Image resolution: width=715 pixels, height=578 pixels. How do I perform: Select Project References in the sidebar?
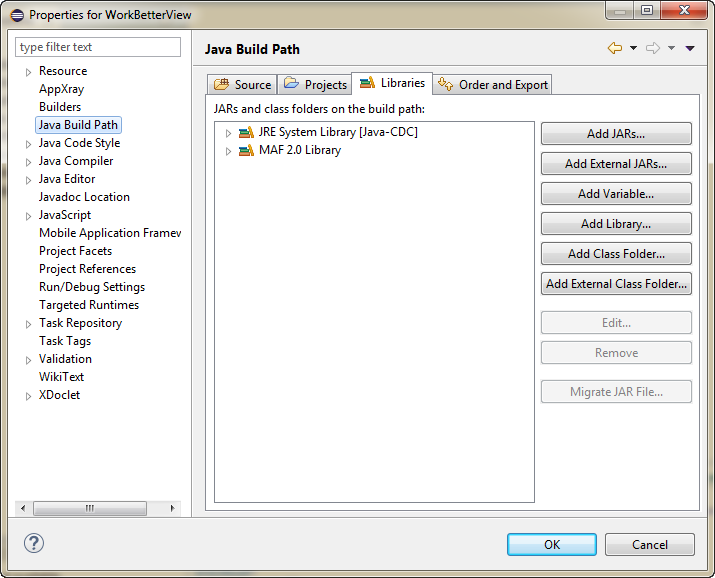click(88, 269)
